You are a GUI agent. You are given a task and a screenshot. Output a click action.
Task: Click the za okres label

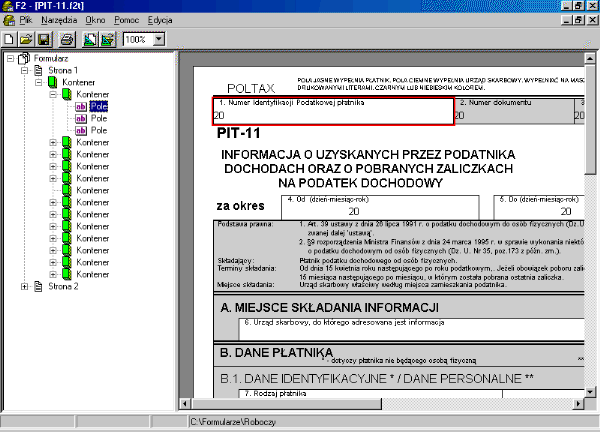240,206
